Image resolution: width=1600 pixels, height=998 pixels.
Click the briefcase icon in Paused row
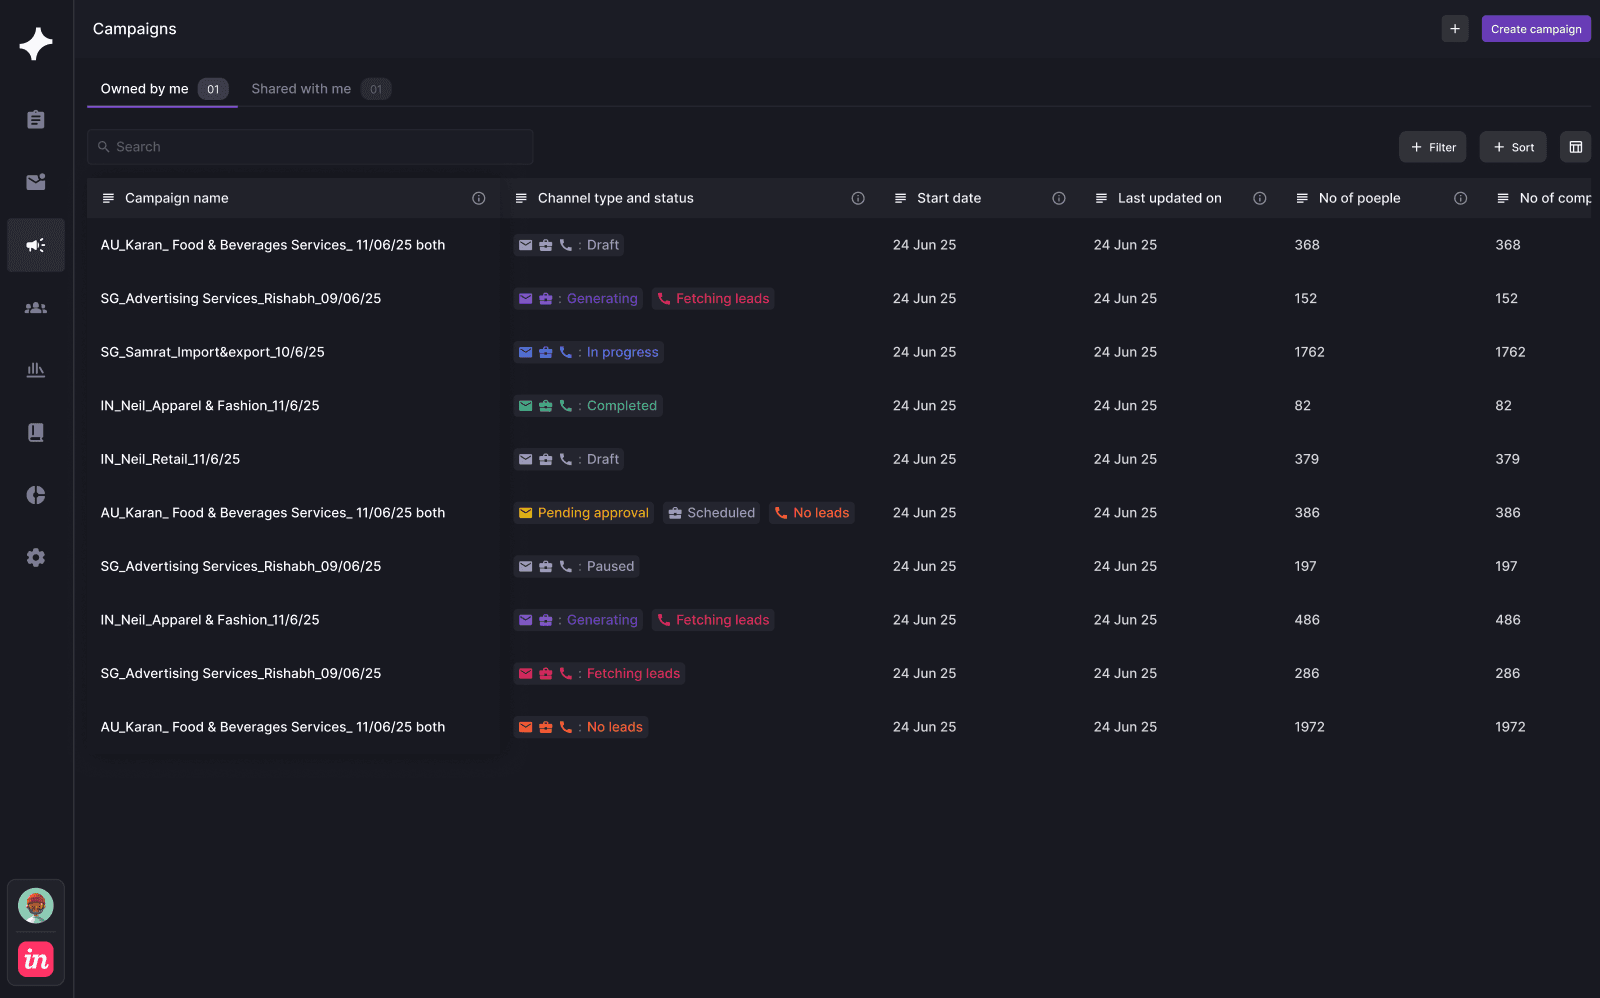[x=546, y=566]
